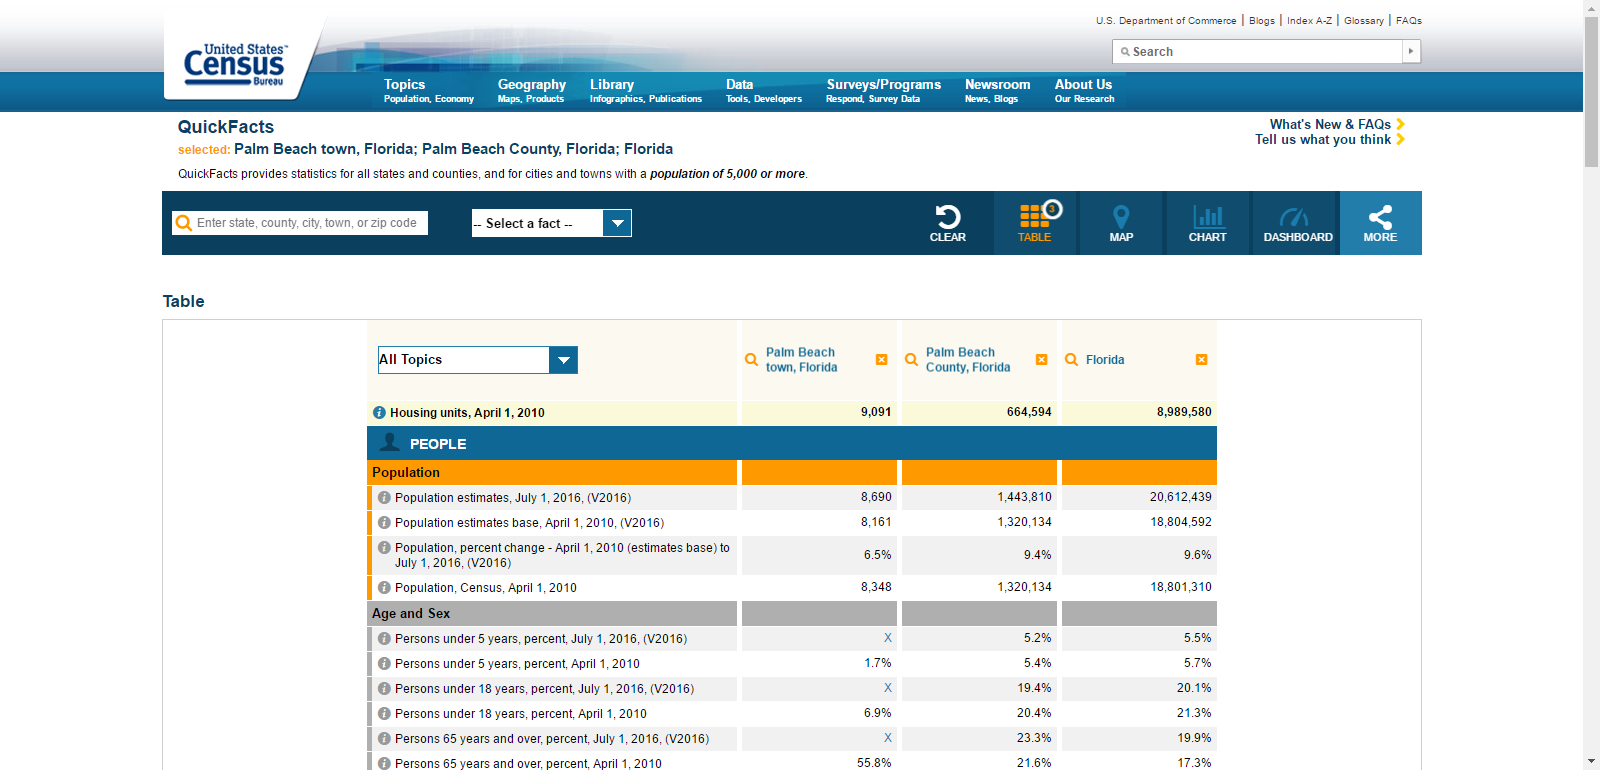
Task: Click the Florida column header link
Action: pos(1105,360)
